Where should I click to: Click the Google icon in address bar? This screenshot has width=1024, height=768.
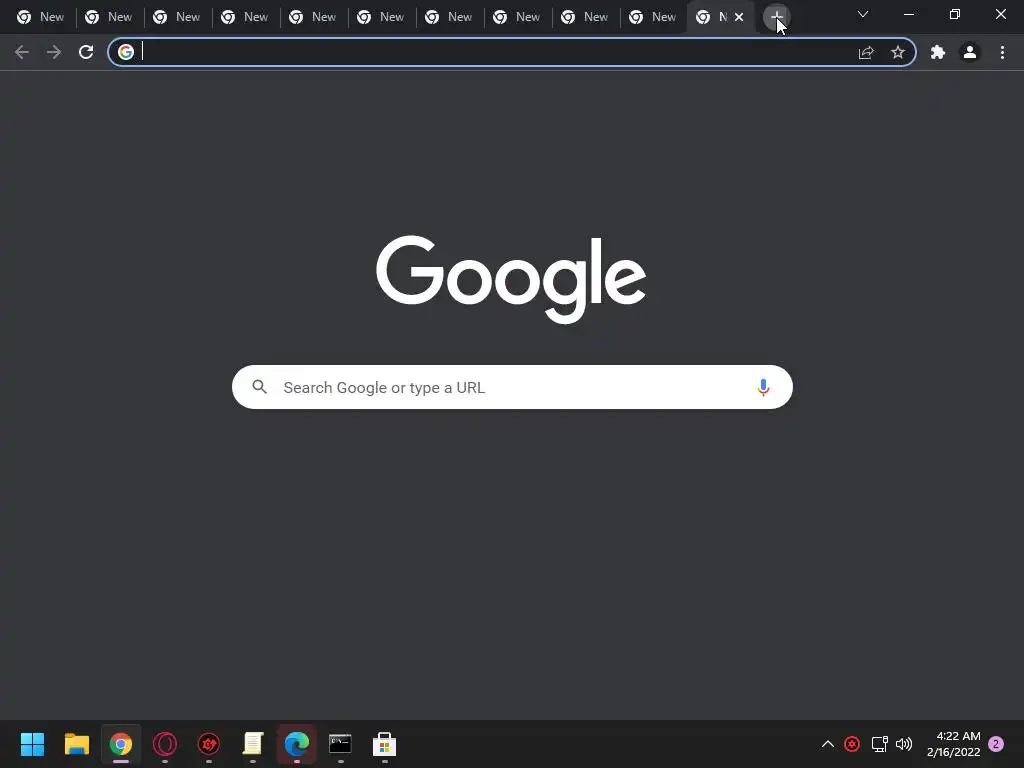coord(126,52)
